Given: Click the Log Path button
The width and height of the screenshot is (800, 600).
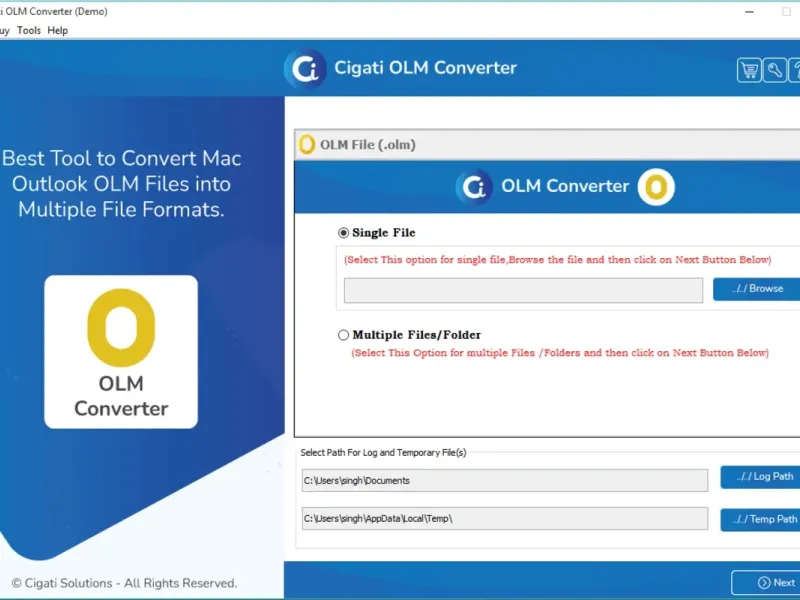Looking at the screenshot, I should (x=760, y=477).
